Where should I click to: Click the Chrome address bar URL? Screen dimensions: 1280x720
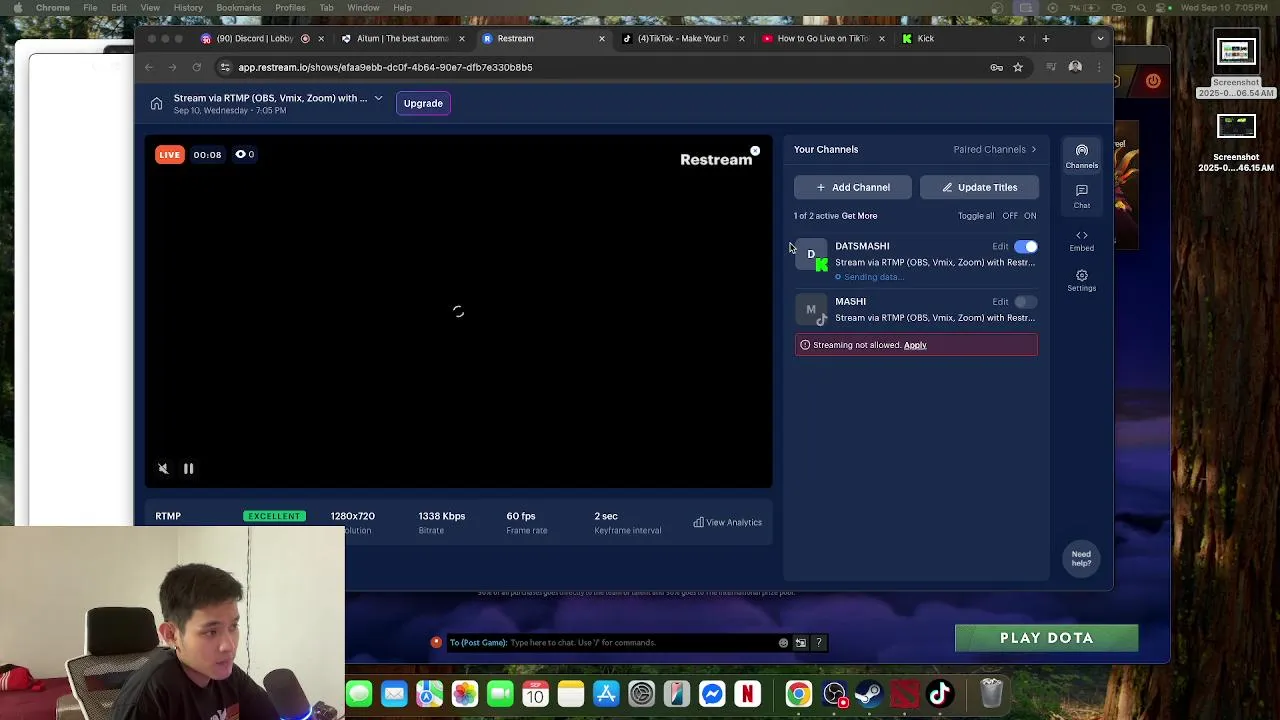point(385,67)
